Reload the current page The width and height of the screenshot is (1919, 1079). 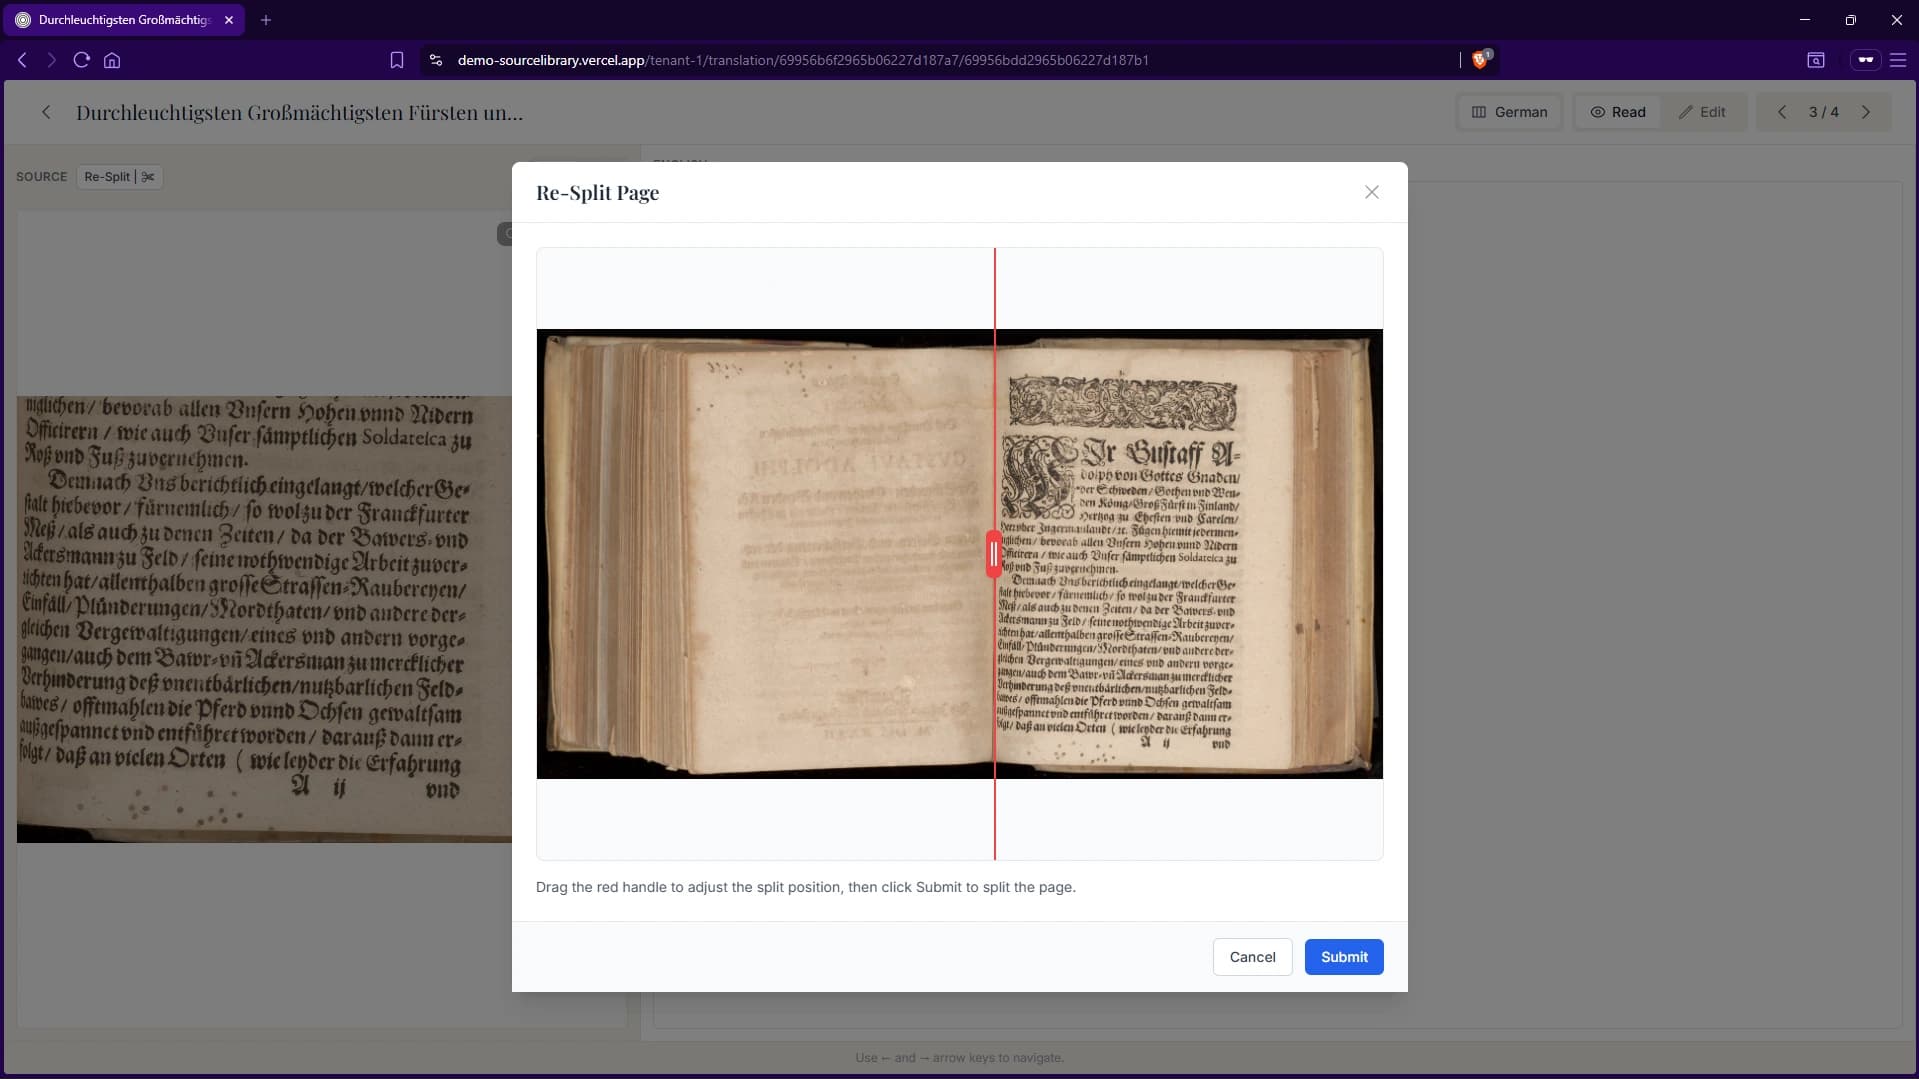pos(81,60)
